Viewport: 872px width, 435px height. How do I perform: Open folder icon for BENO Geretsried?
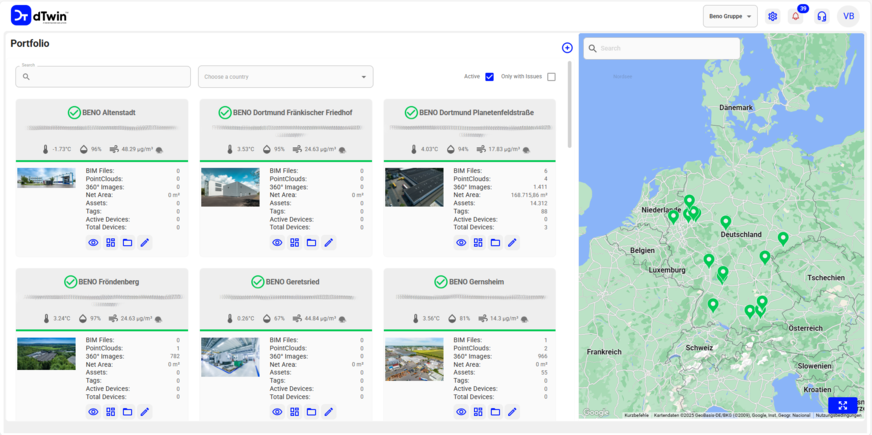coord(311,412)
